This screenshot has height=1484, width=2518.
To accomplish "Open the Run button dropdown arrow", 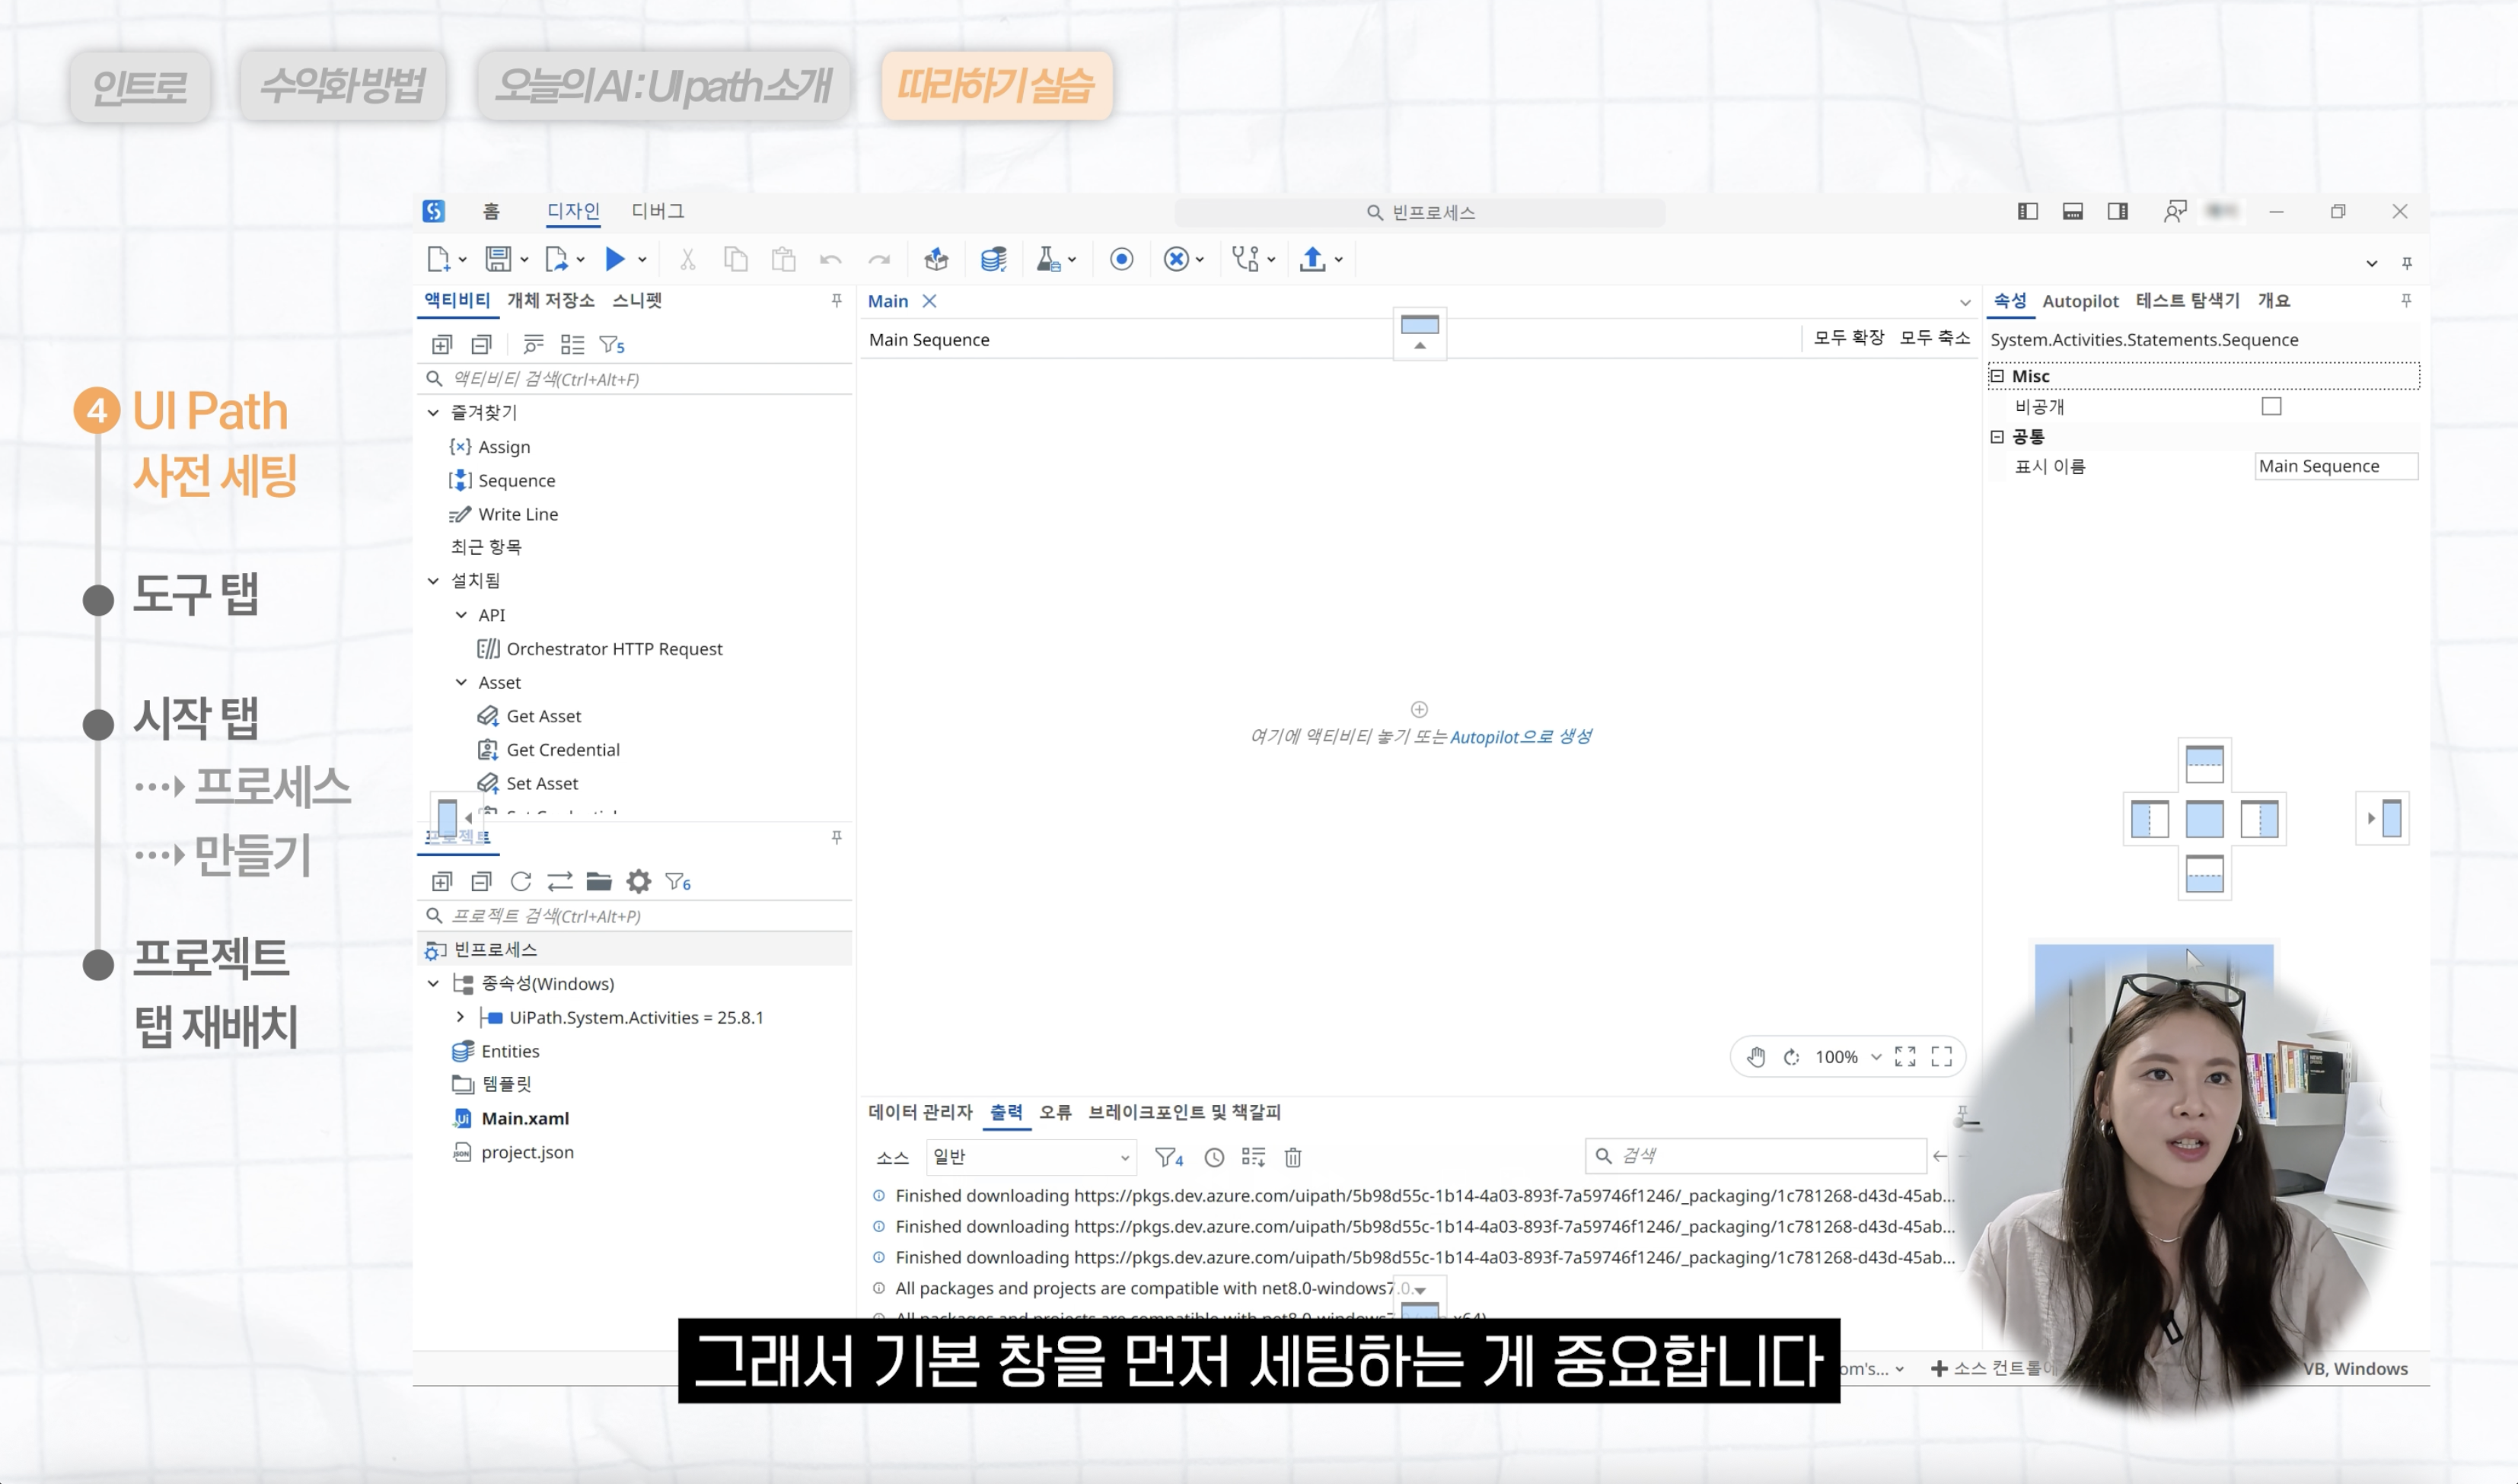I will (642, 260).
